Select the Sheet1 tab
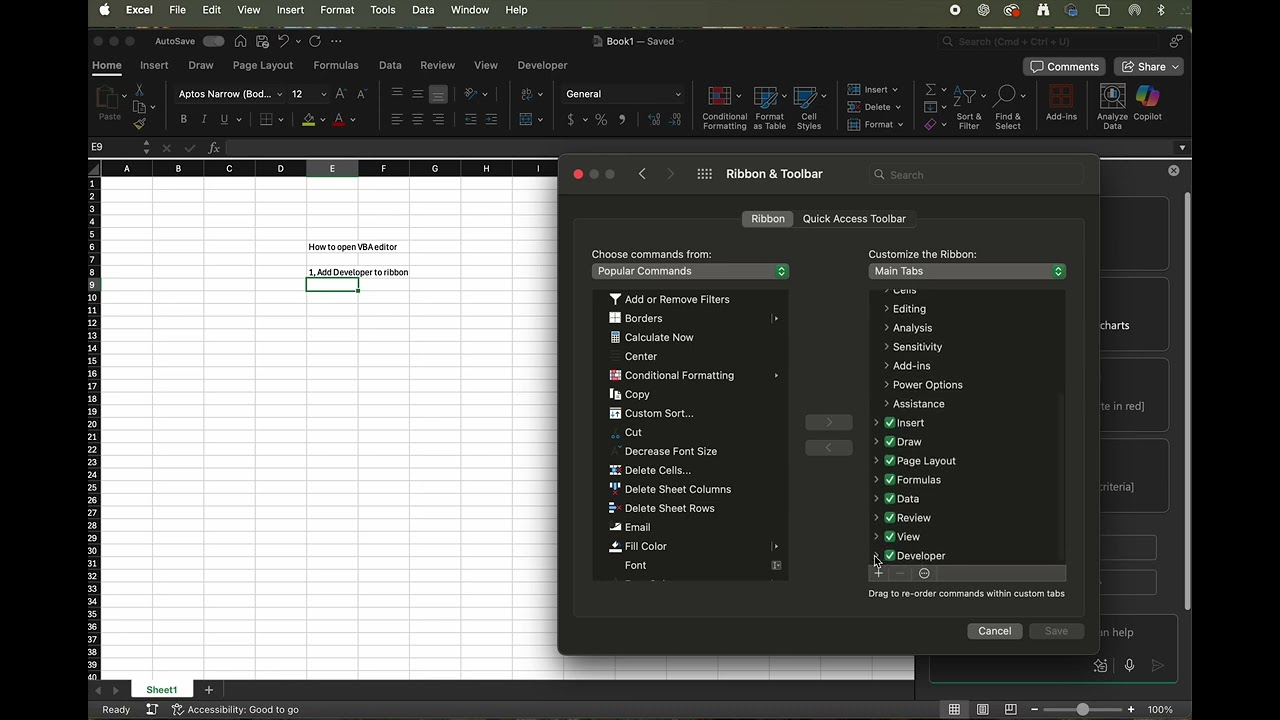The height and width of the screenshot is (720, 1280). click(x=161, y=690)
